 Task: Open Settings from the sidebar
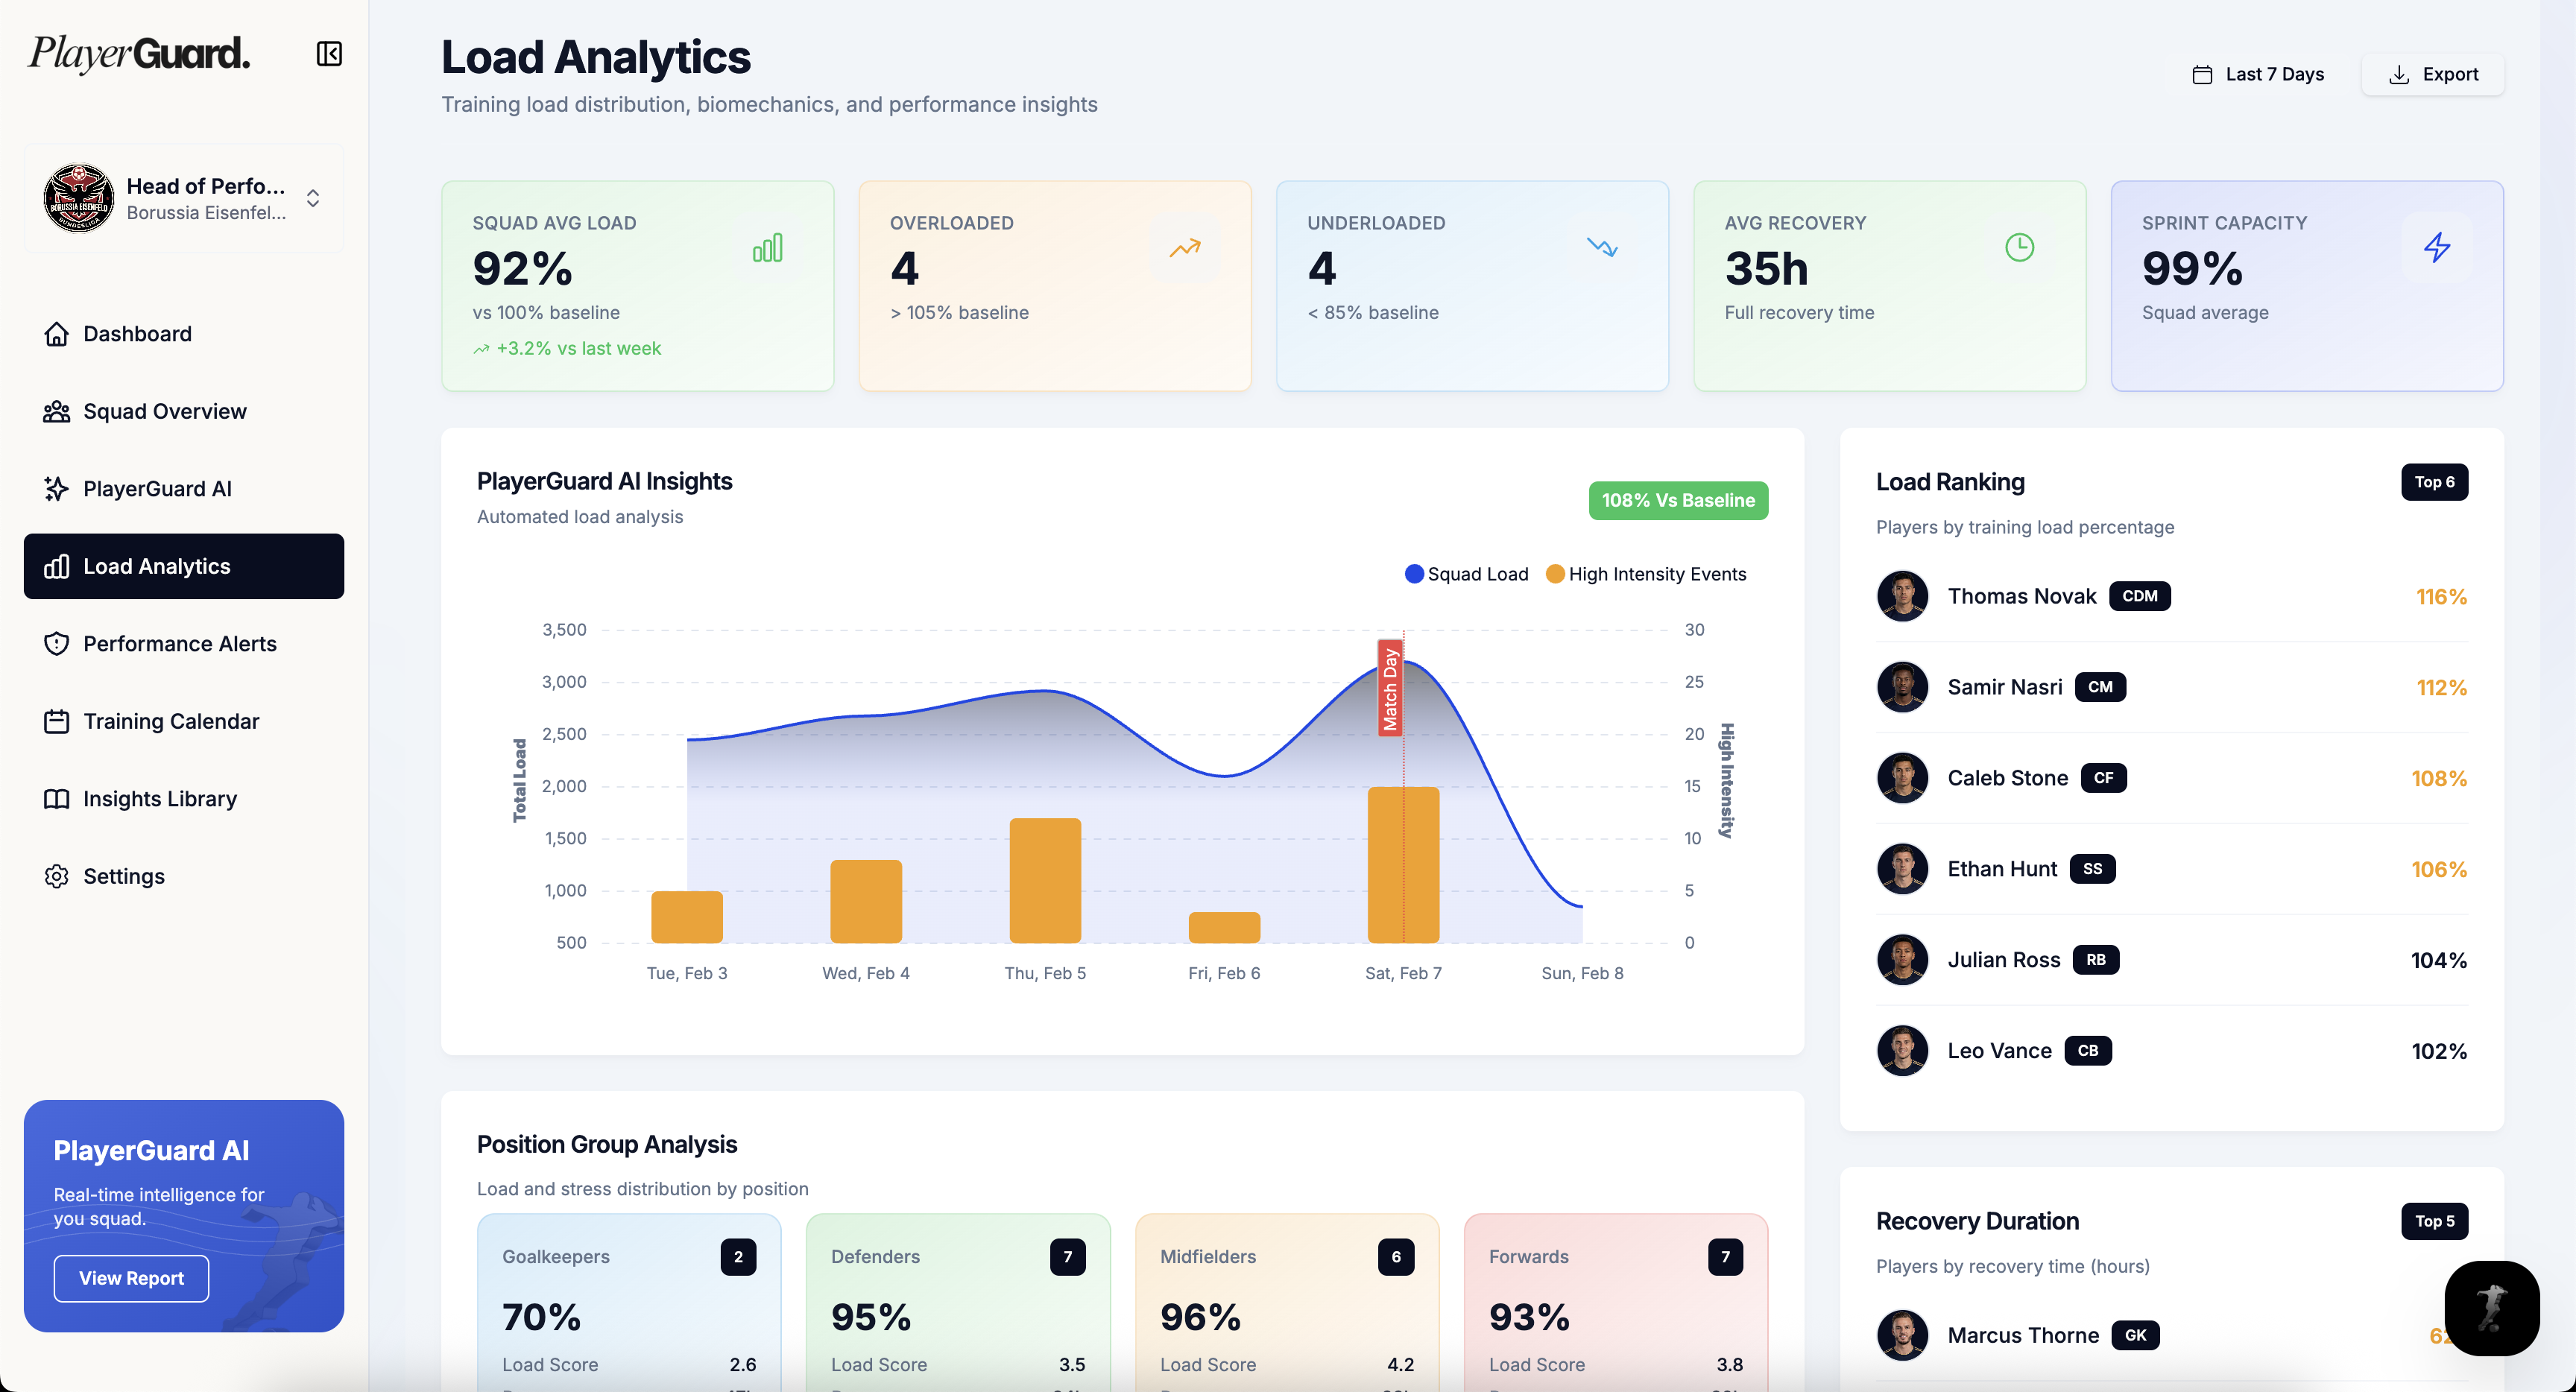click(123, 876)
